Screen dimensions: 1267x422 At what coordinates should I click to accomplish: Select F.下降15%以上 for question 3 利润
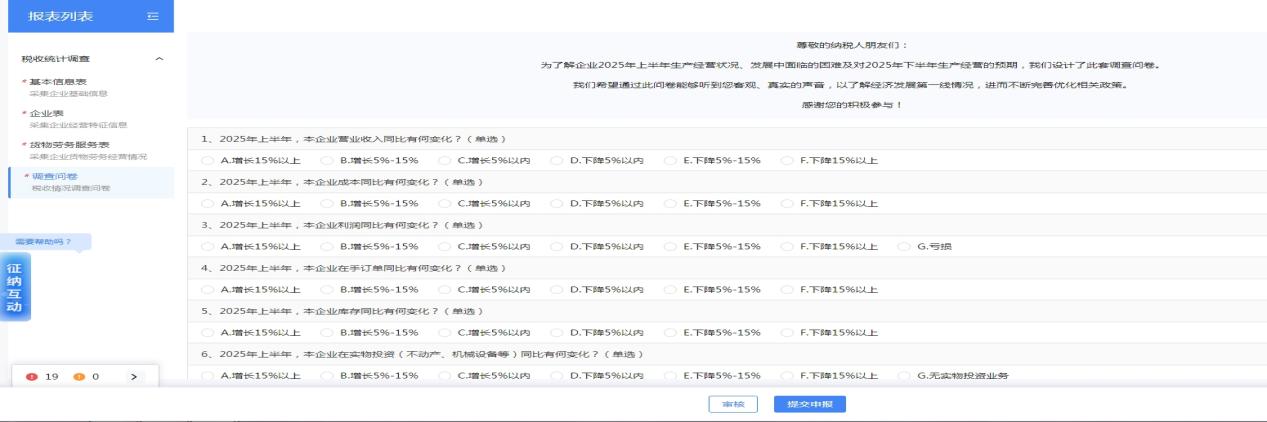point(787,246)
